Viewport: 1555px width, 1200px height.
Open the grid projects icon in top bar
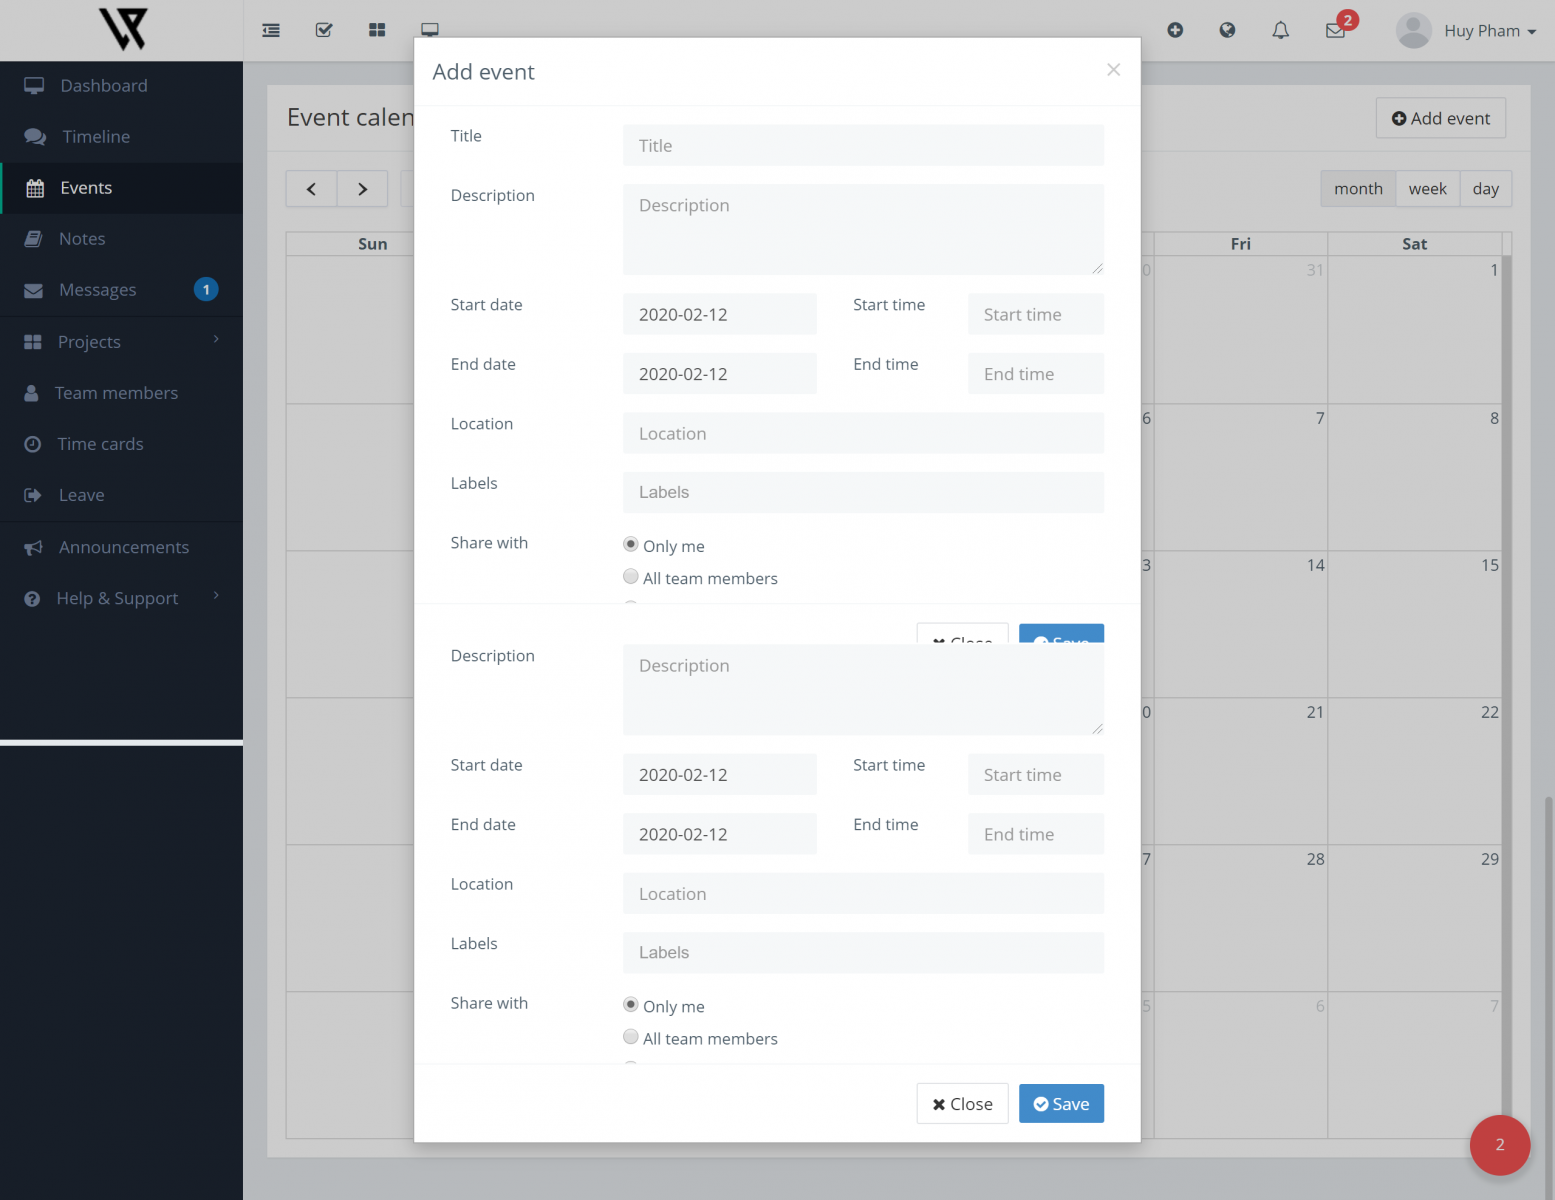pyautogui.click(x=377, y=30)
